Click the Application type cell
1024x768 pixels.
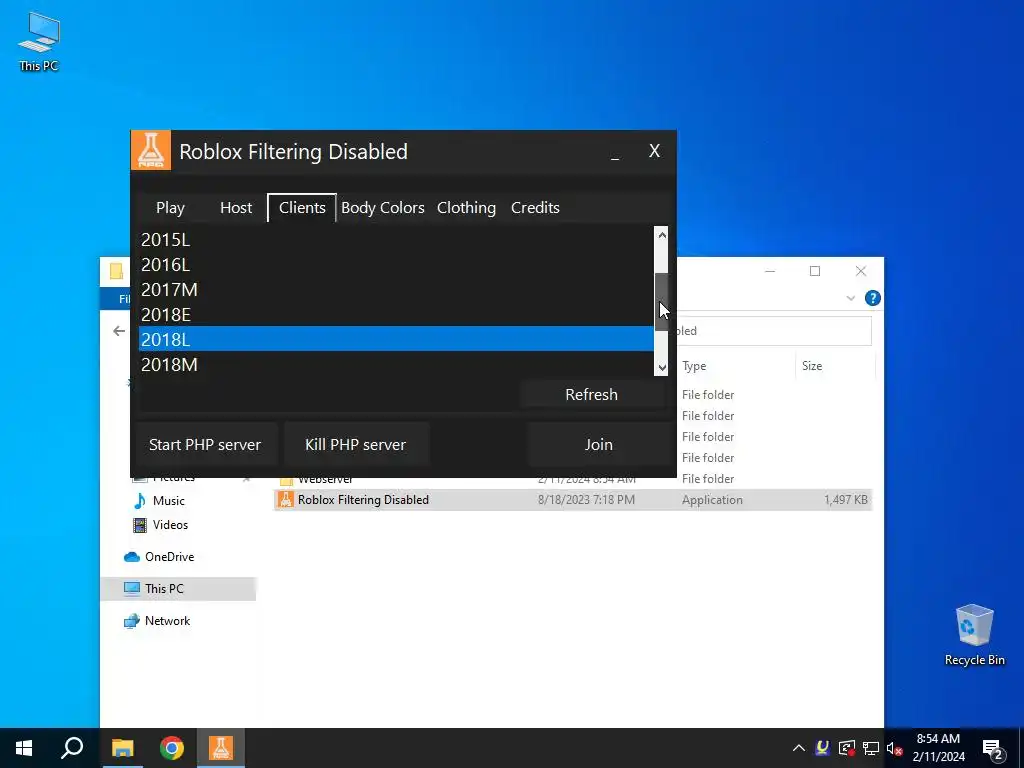[x=712, y=500]
